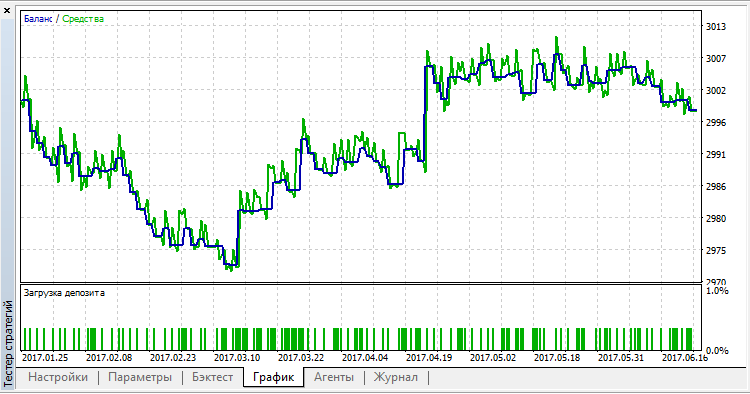Open the Бэктест tab
The image size is (750, 394).
pyautogui.click(x=212, y=377)
